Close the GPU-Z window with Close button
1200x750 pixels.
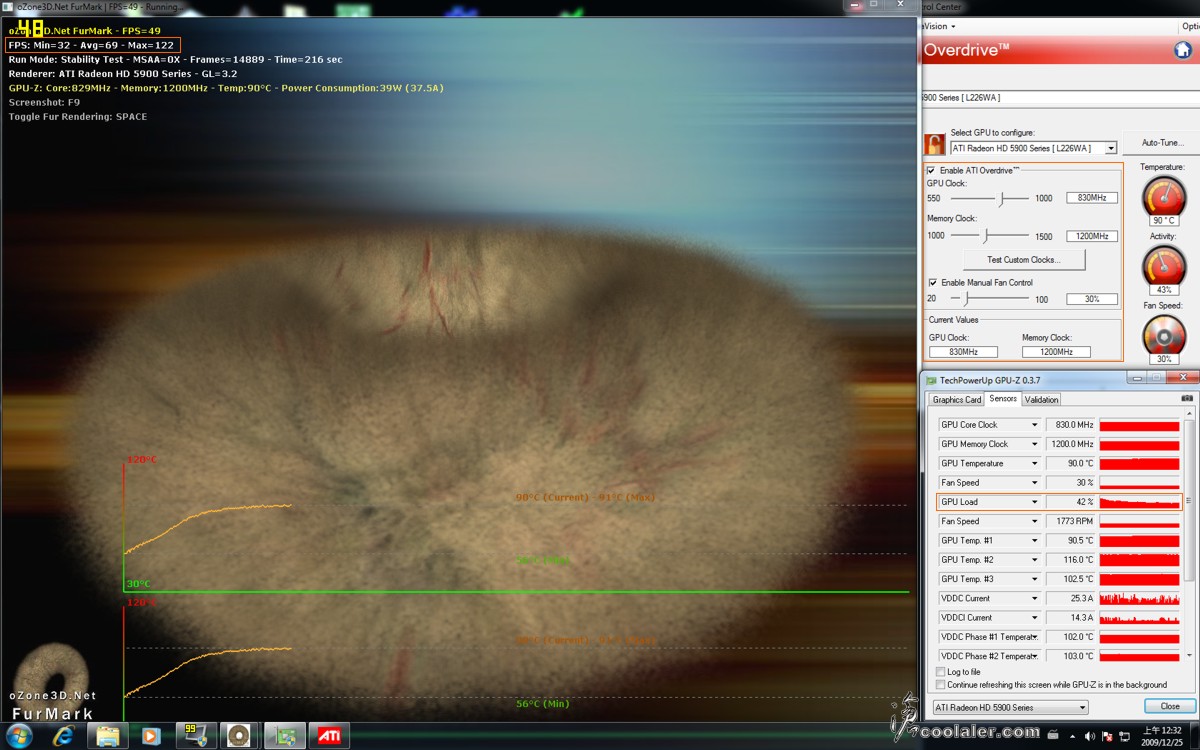tap(1169, 707)
